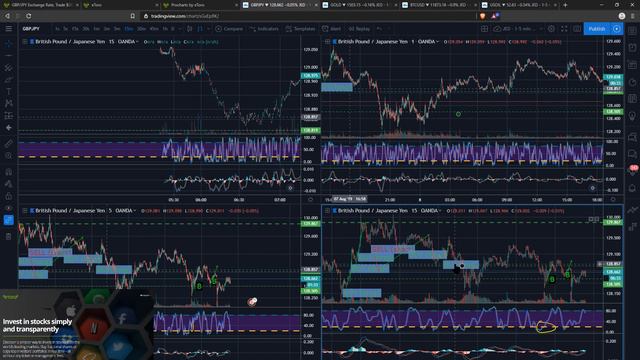
Task: Select the ruler measure tool
Action: (9, 144)
